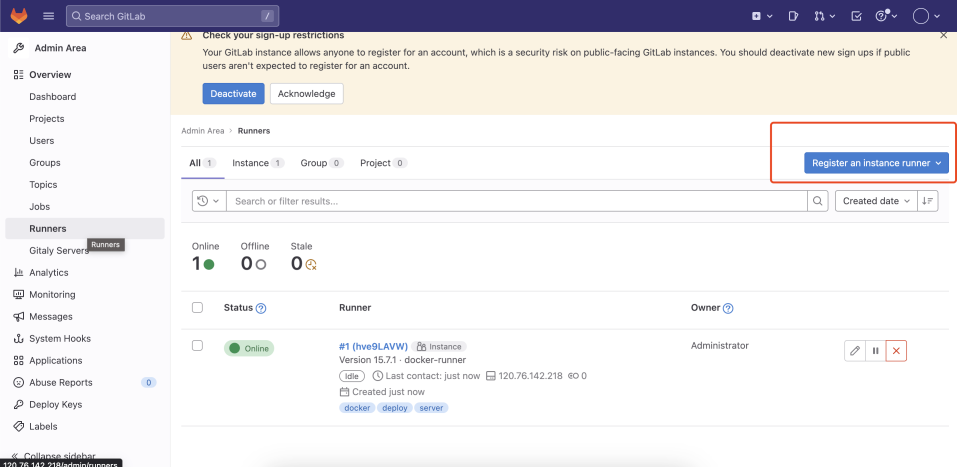Pause runner #1 with pause icon
The width and height of the screenshot is (957, 467).
tap(876, 350)
